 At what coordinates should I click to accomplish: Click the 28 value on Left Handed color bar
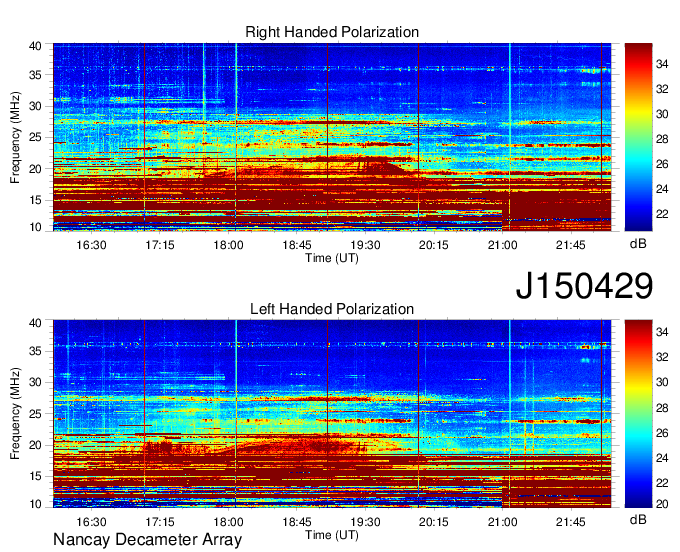click(x=662, y=408)
